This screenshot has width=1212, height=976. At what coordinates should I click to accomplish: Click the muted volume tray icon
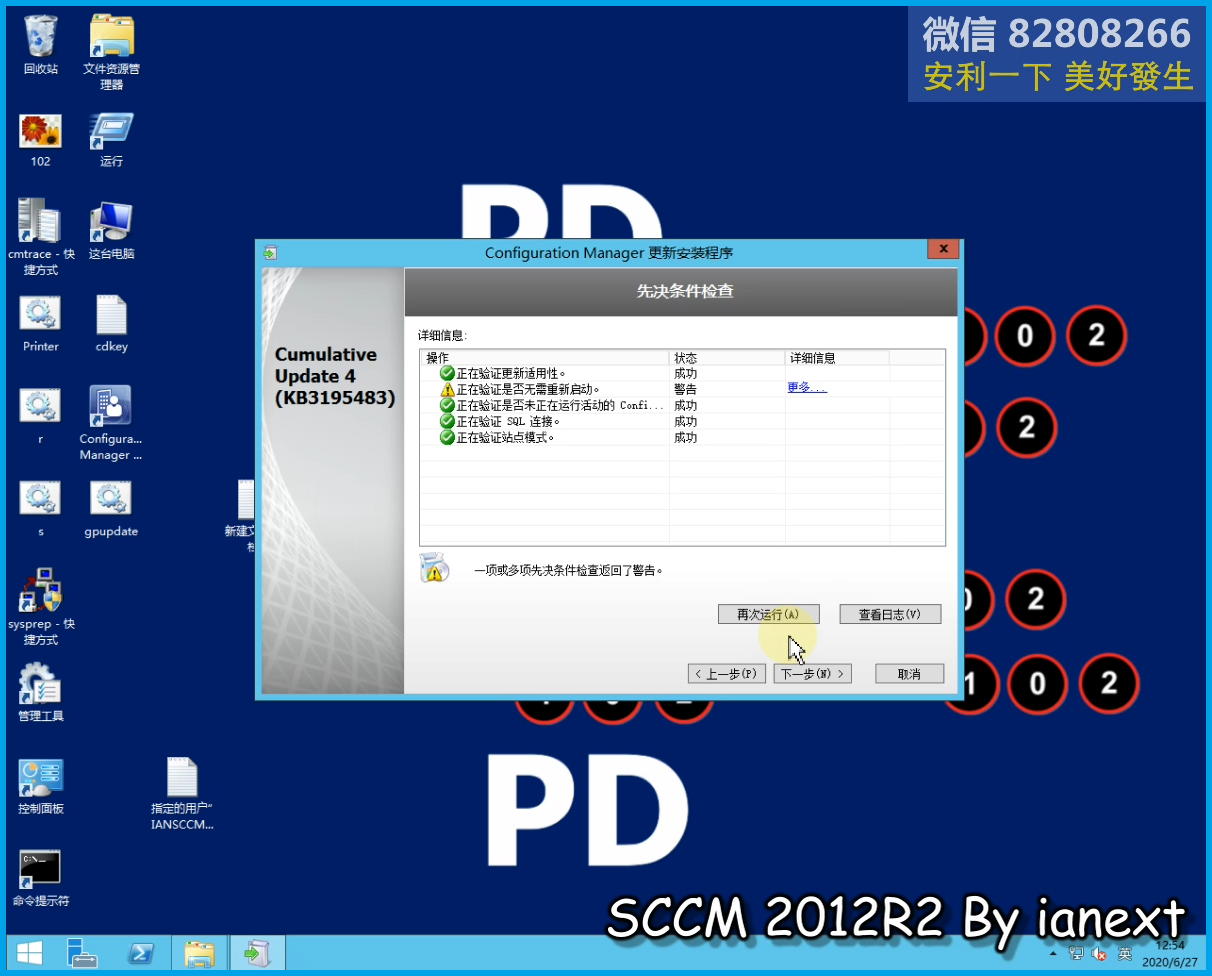click(1099, 954)
